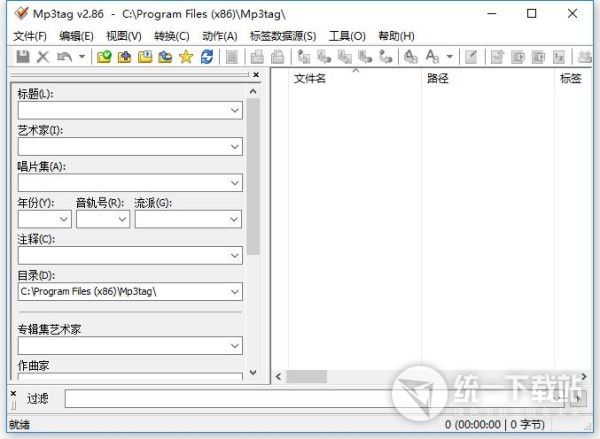Open the 编辑(E) menu
The width and height of the screenshot is (600, 439).
77,36
